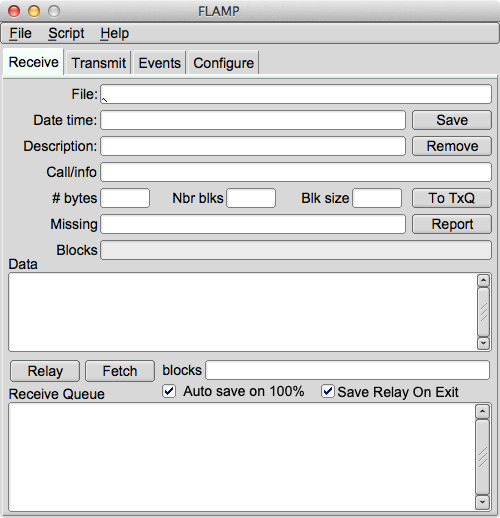Click the Blk size field
The image size is (500, 518).
point(377,198)
